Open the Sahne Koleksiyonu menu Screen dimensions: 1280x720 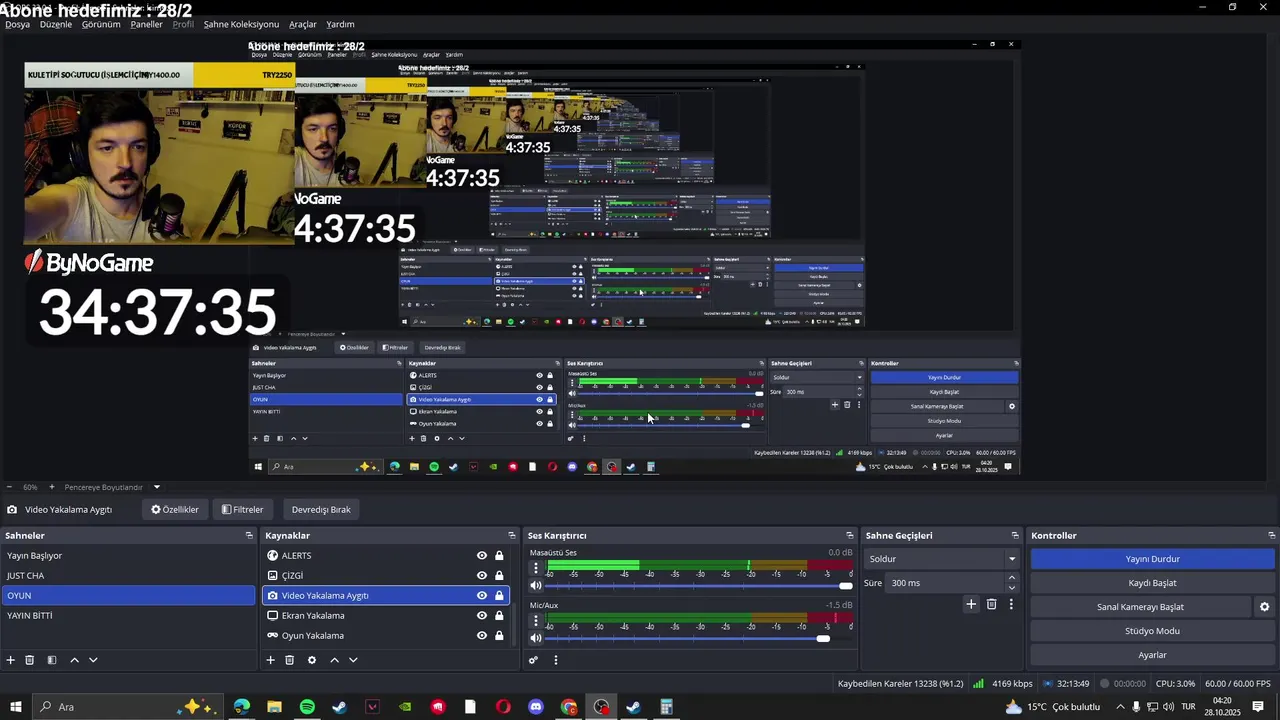tap(241, 24)
